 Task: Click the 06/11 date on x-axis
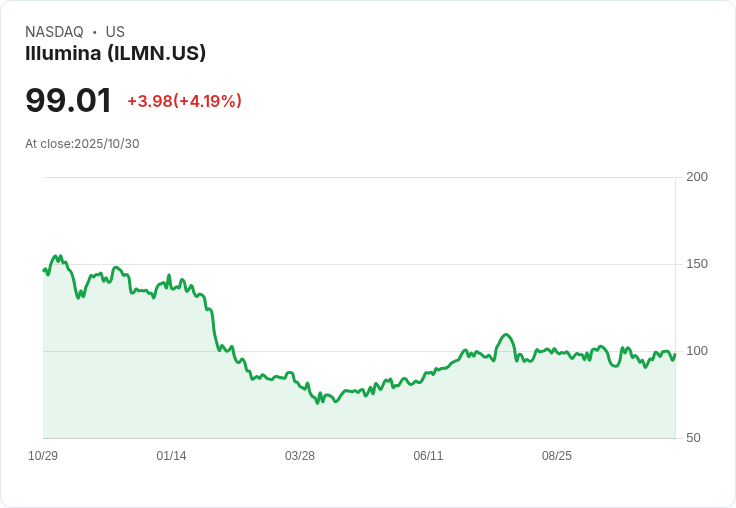428,455
